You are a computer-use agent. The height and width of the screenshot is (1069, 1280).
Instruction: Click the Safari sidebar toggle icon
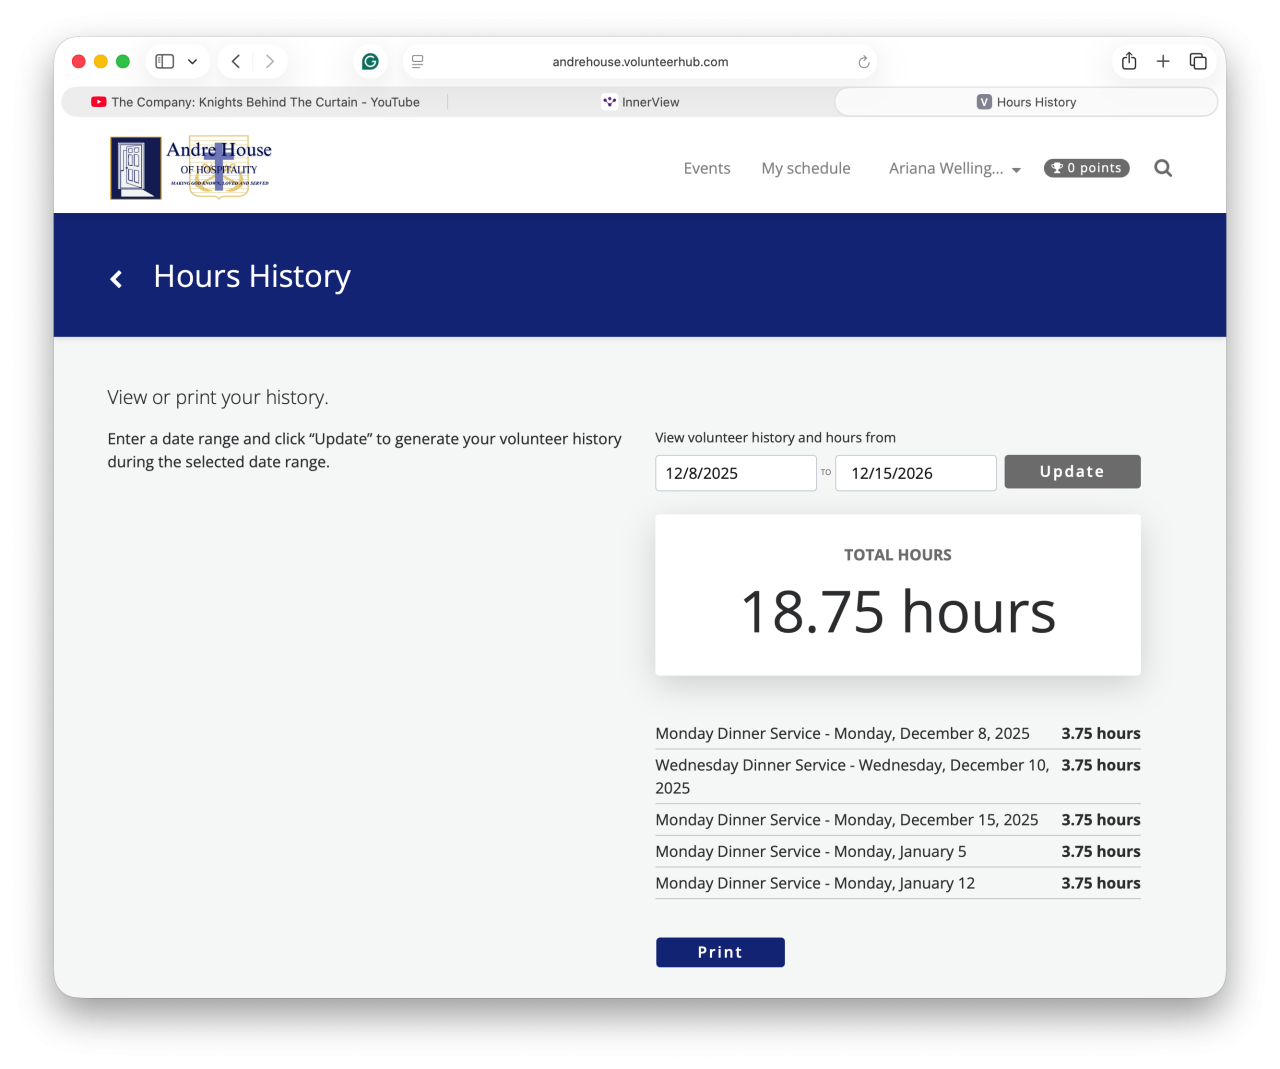(x=165, y=62)
